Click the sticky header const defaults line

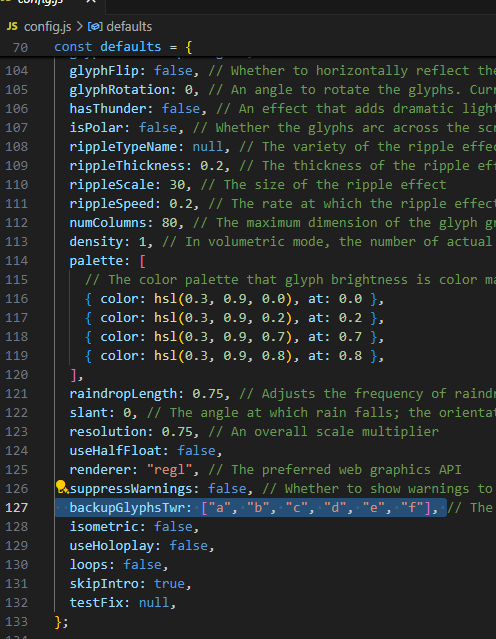click(123, 47)
